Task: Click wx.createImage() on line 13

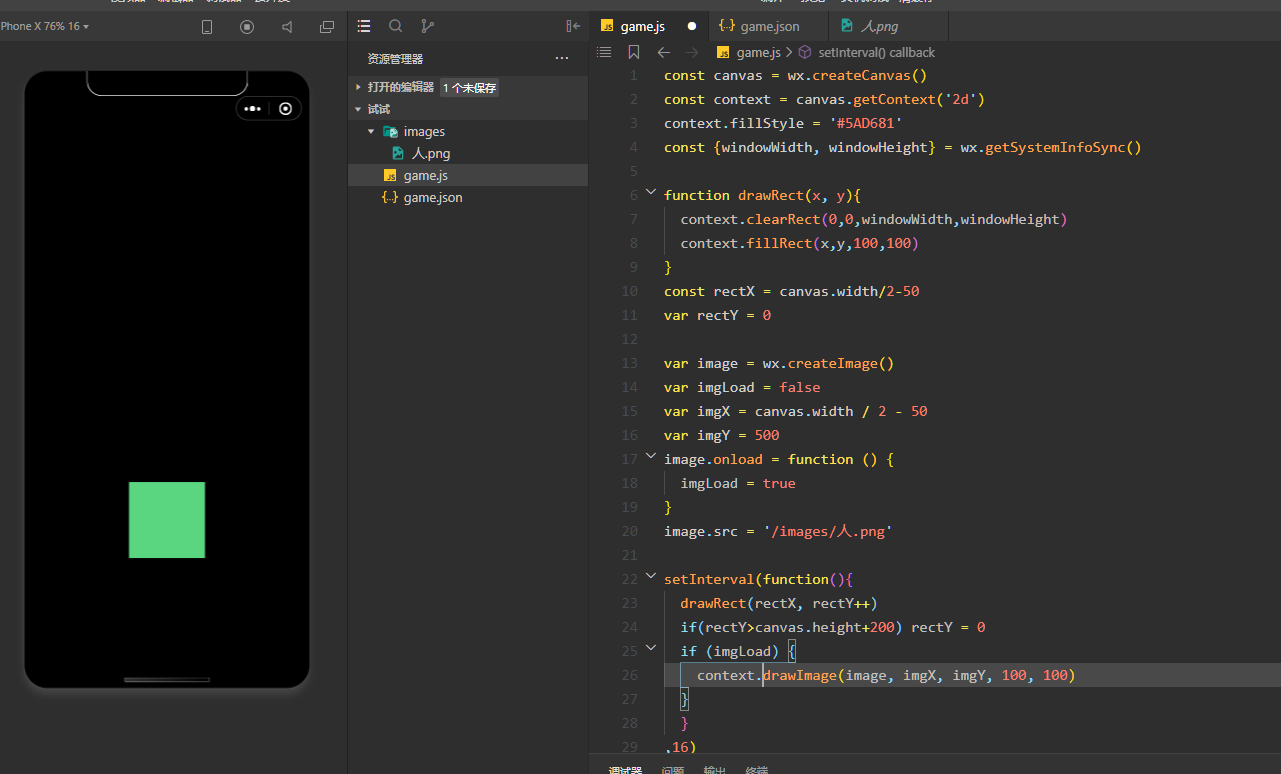Action: click(x=828, y=363)
